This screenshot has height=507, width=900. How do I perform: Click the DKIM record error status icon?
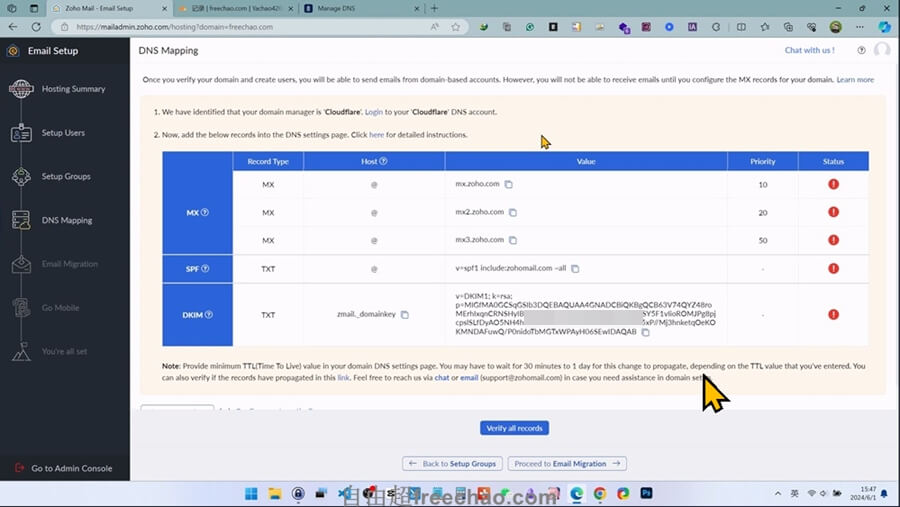coord(833,315)
